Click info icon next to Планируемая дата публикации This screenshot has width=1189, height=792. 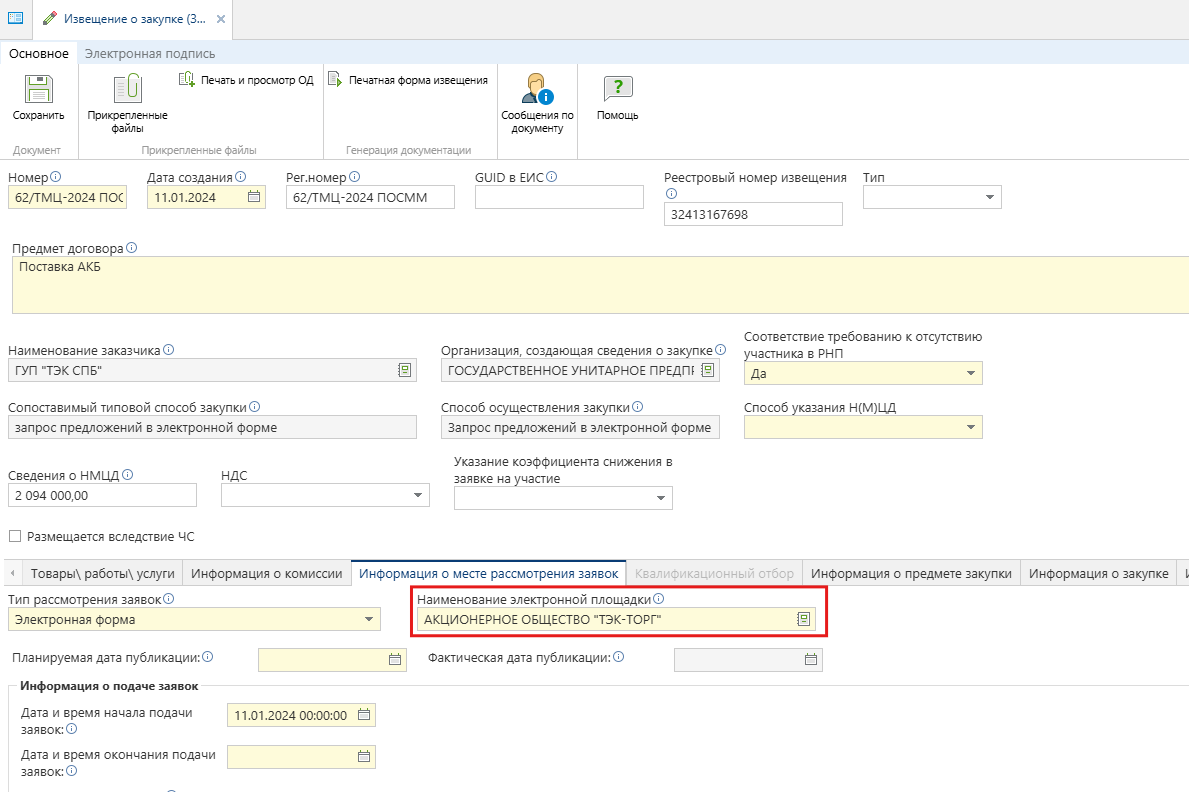point(208,657)
